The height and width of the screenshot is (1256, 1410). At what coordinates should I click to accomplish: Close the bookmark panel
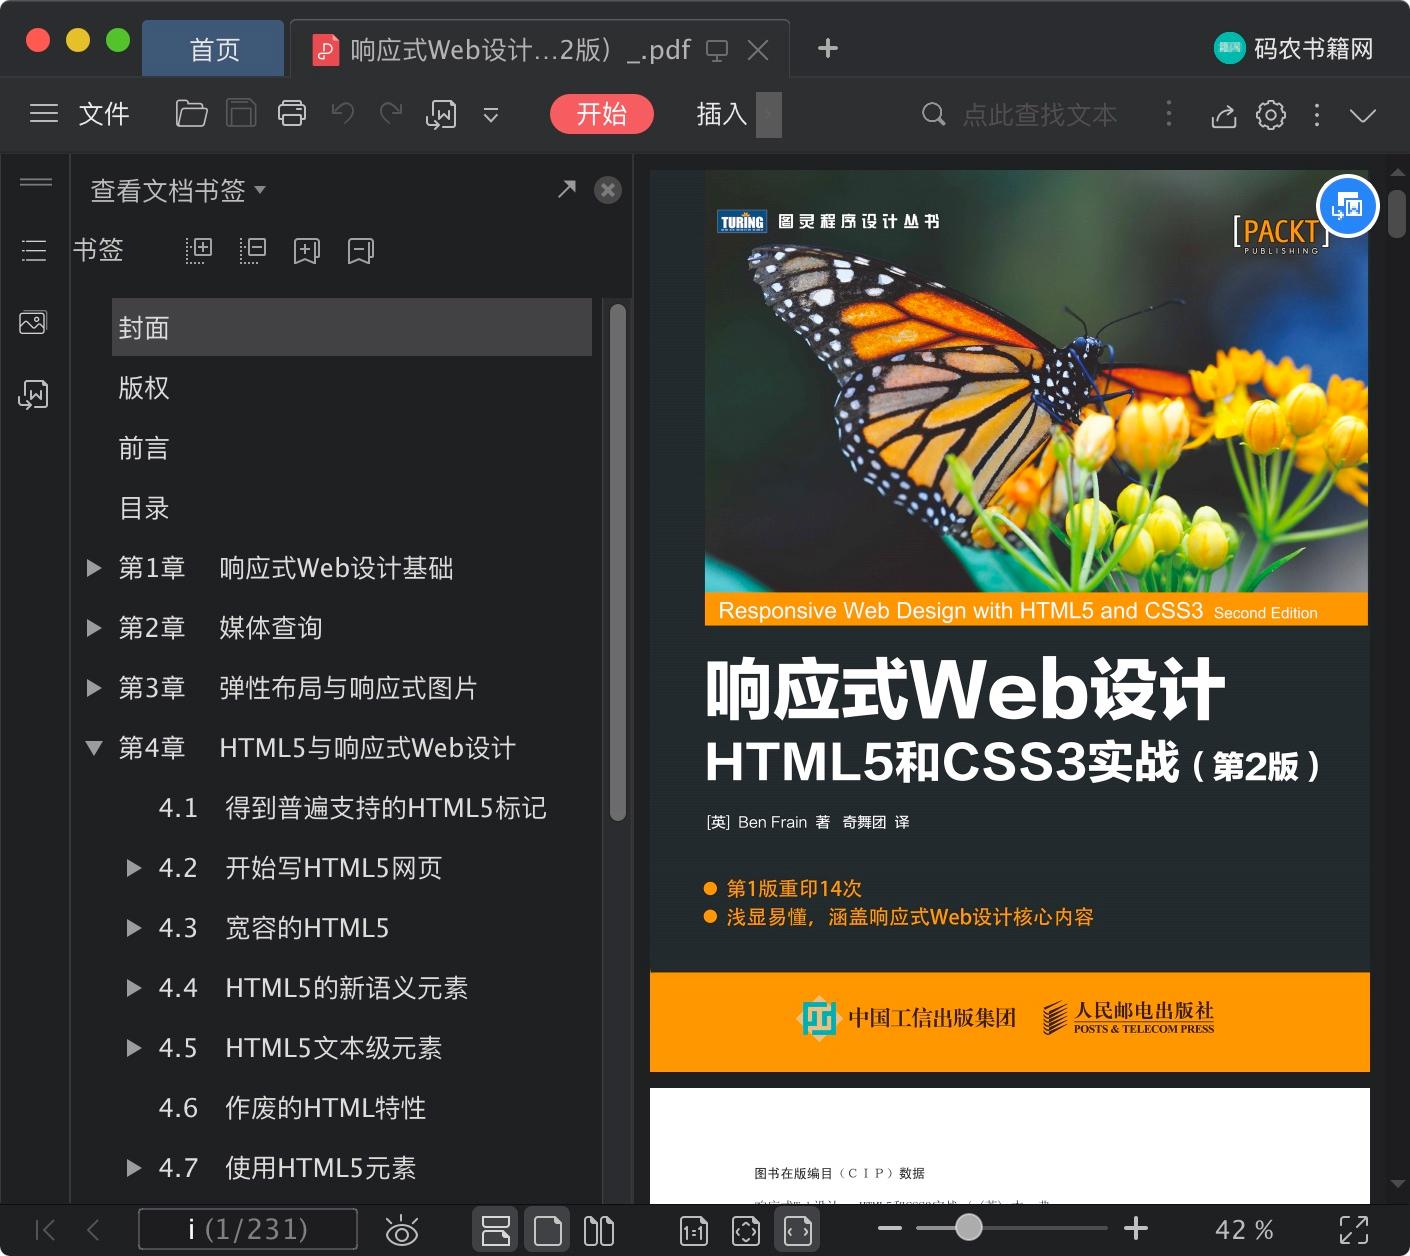(608, 190)
